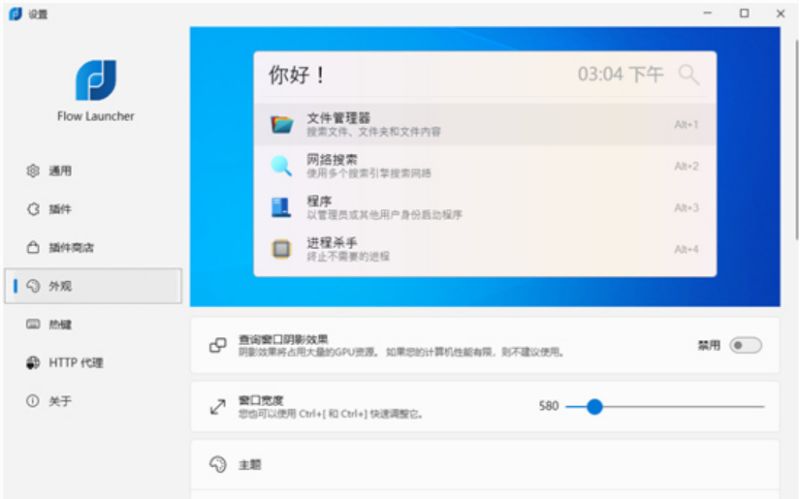Enable the 查询窗口阴影效果 toggle switch

pos(745,345)
